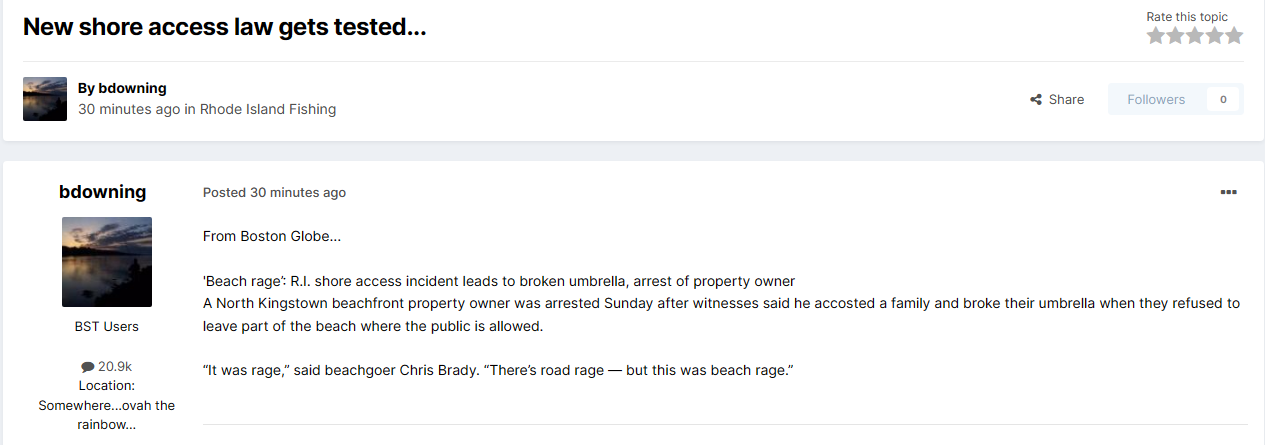Click the fourth rating star
The width and height of the screenshot is (1265, 445).
[1214, 36]
